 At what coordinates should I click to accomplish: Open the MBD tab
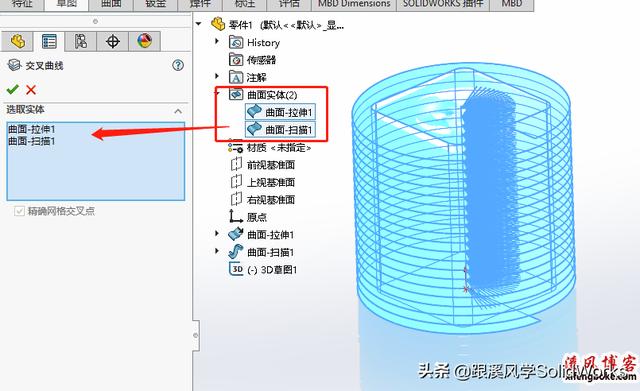point(511,4)
